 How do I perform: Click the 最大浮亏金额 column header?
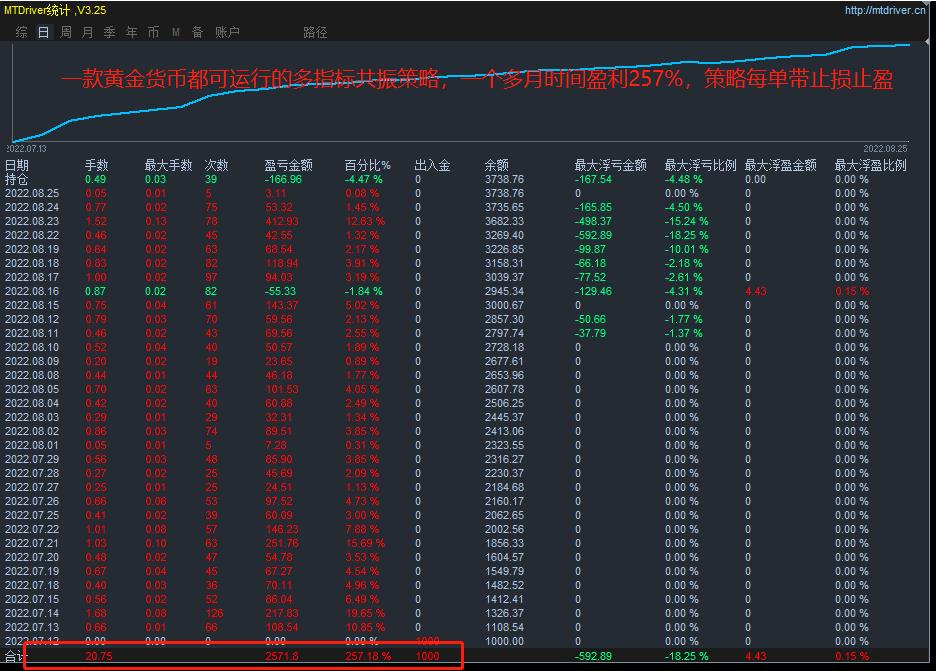[x=611, y=165]
